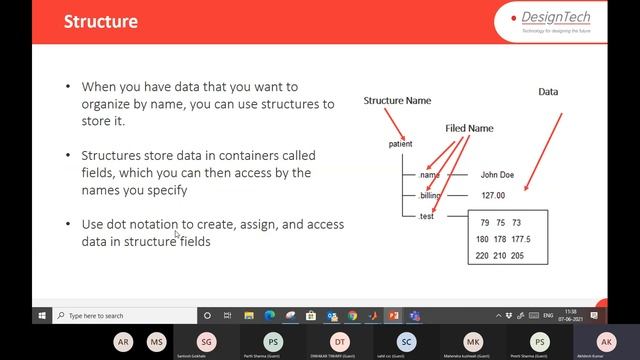Open the taskbar clock and date

click(571, 316)
